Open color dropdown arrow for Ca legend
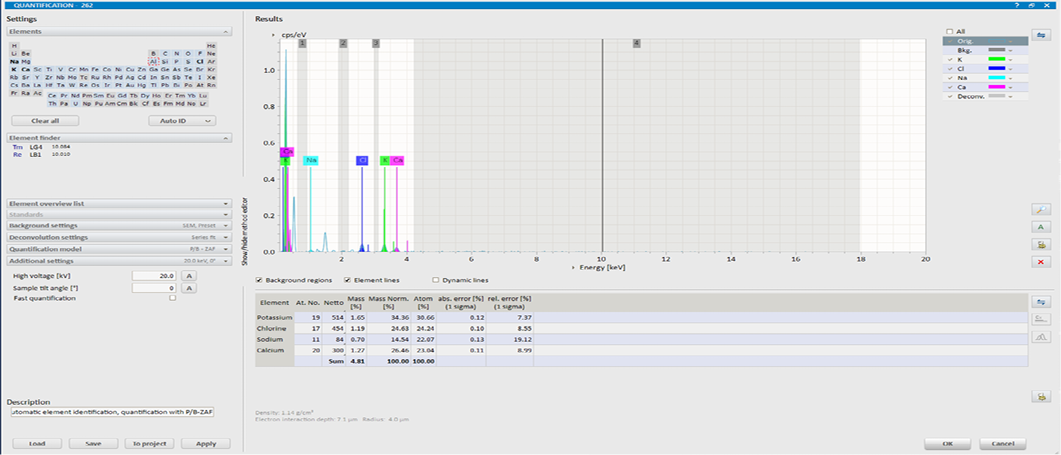 tap(1011, 87)
